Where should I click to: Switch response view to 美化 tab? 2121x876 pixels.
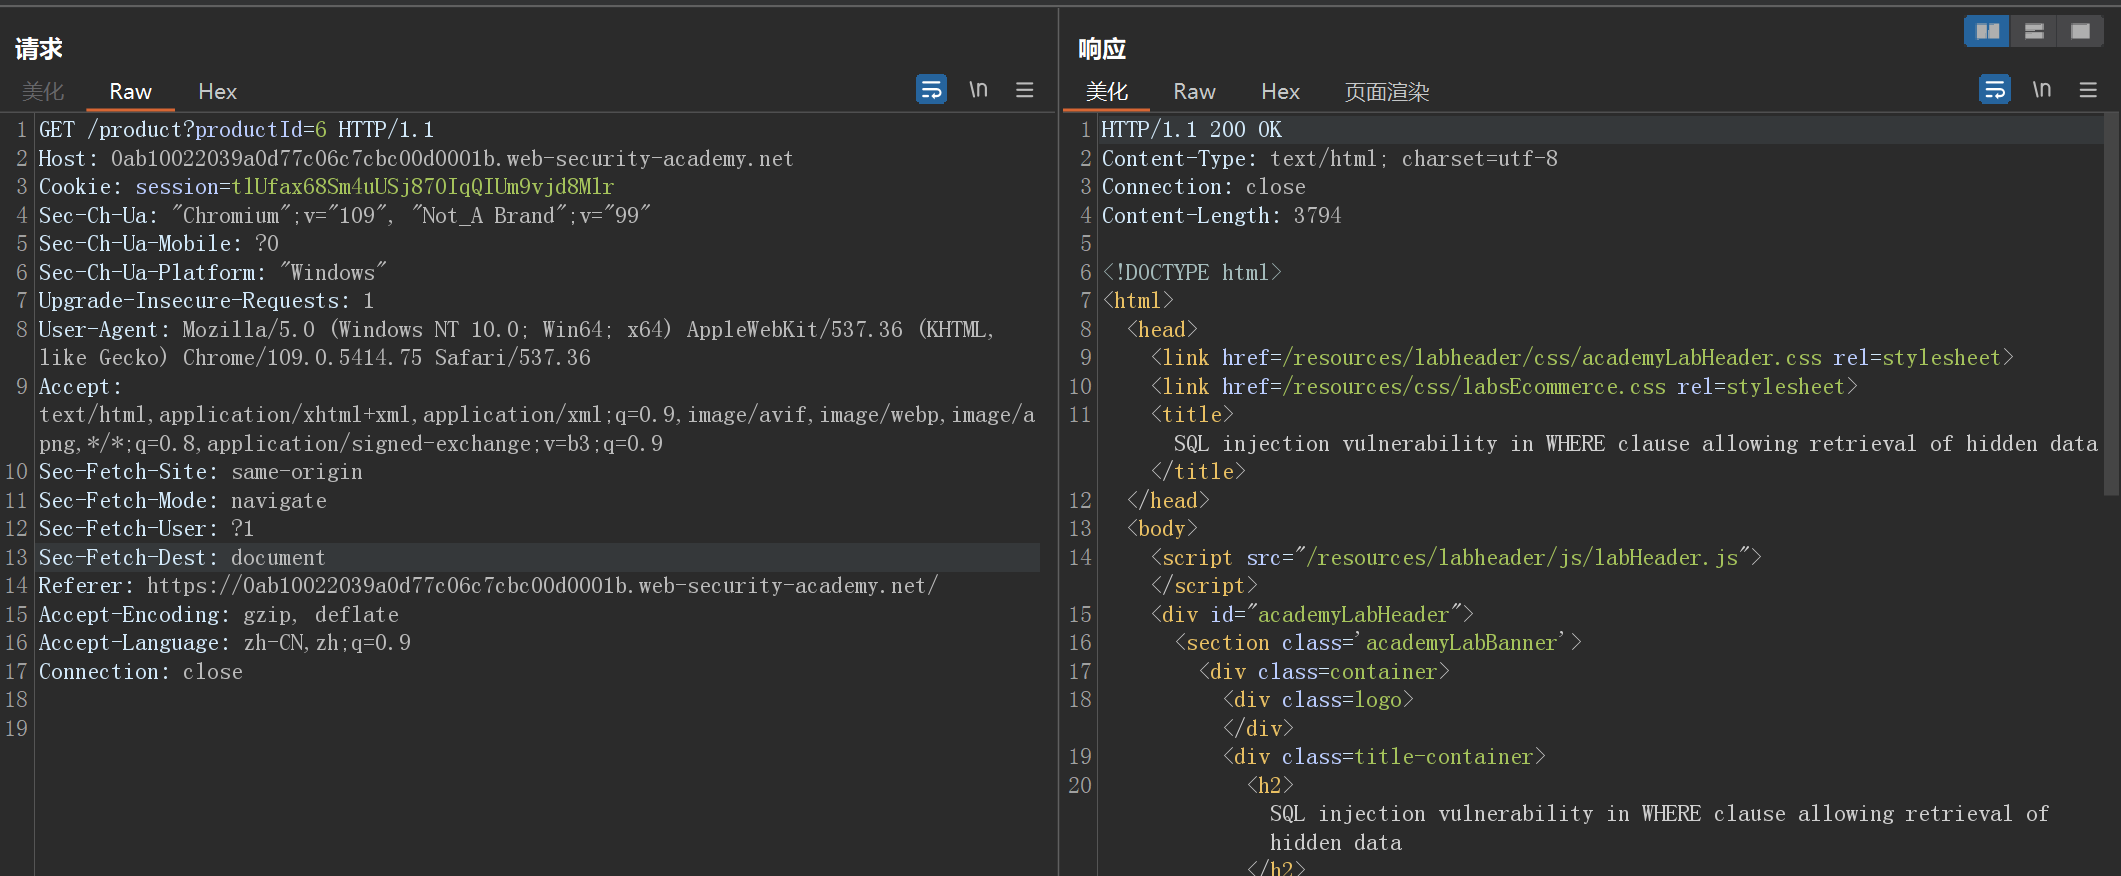pyautogui.click(x=1107, y=92)
